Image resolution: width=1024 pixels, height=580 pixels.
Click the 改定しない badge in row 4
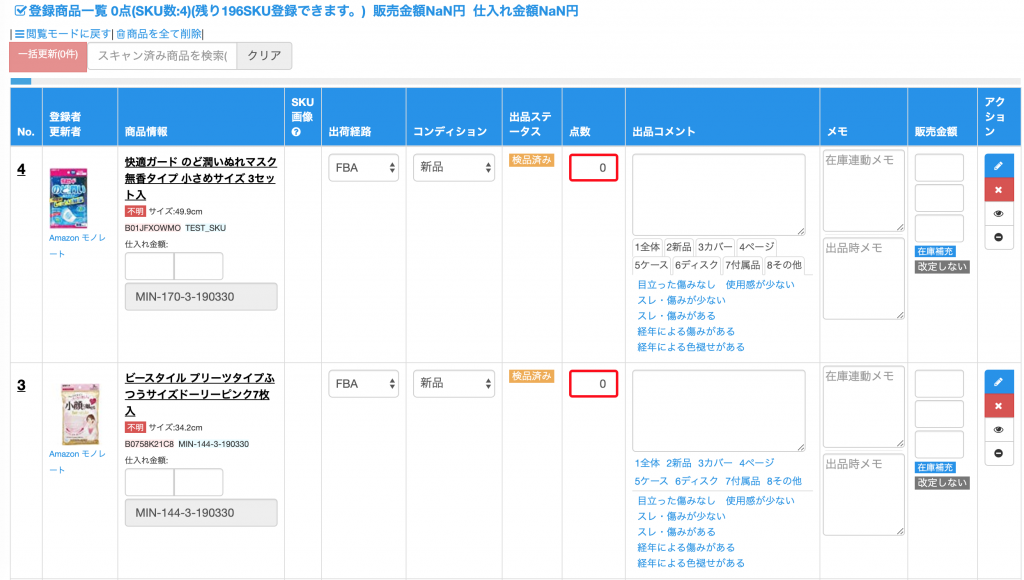[x=942, y=266]
